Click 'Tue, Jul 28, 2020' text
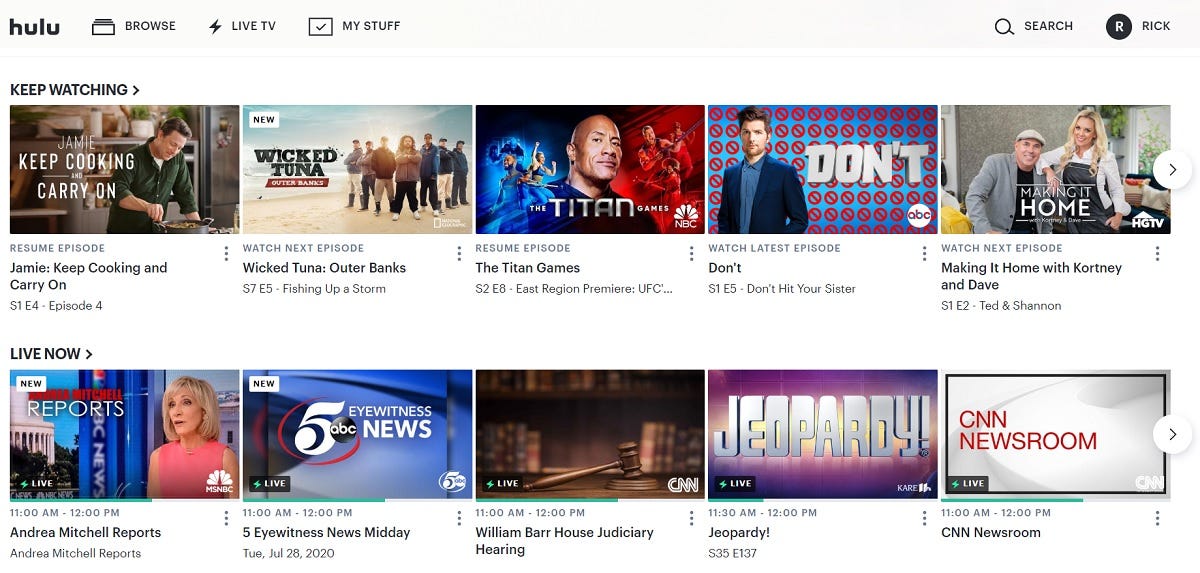Image resolution: width=1200 pixels, height=573 pixels. (x=288, y=553)
